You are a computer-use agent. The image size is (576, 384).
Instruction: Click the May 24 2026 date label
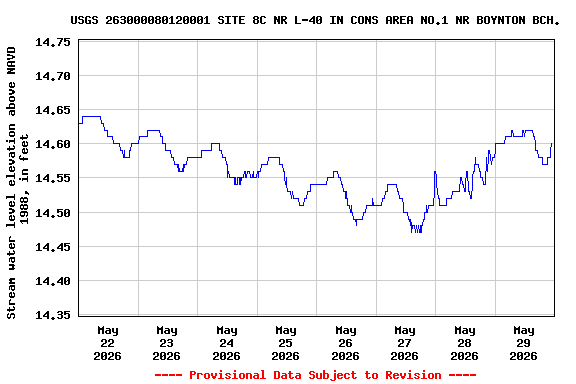[226, 343]
